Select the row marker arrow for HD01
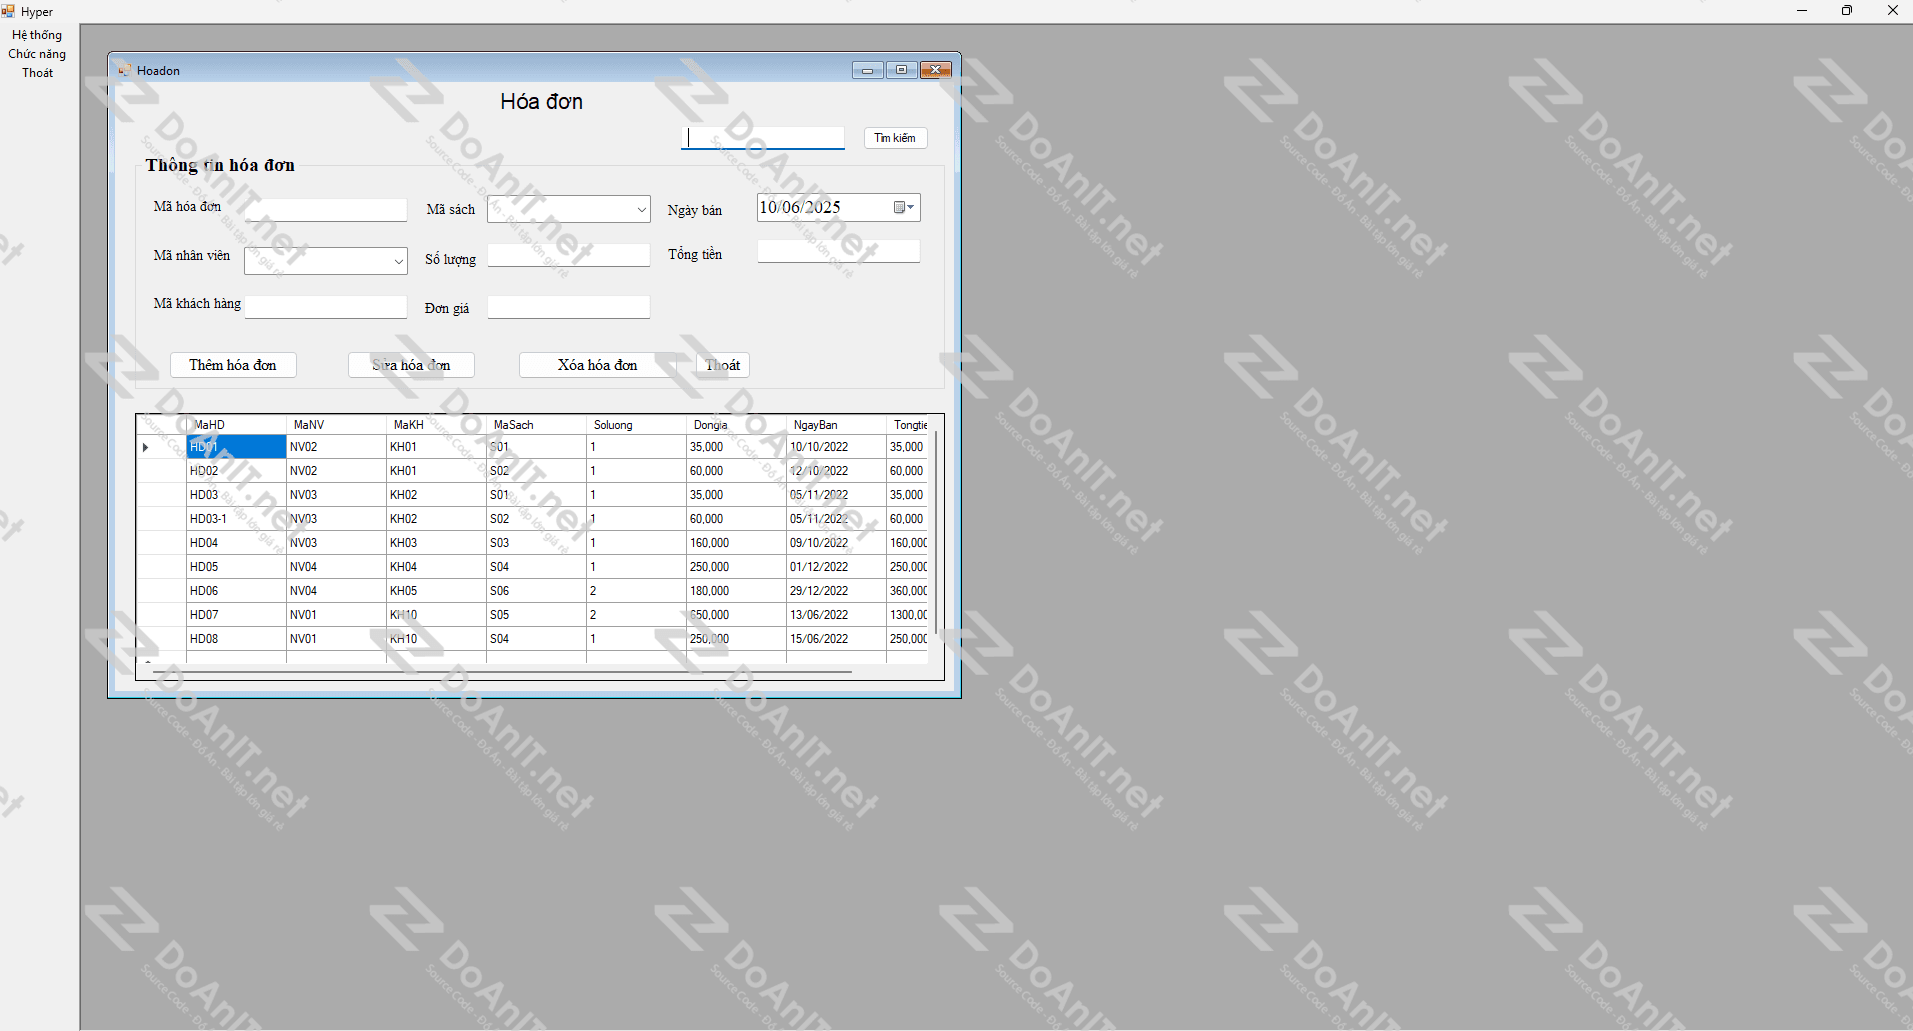This screenshot has width=1913, height=1031. 146,447
